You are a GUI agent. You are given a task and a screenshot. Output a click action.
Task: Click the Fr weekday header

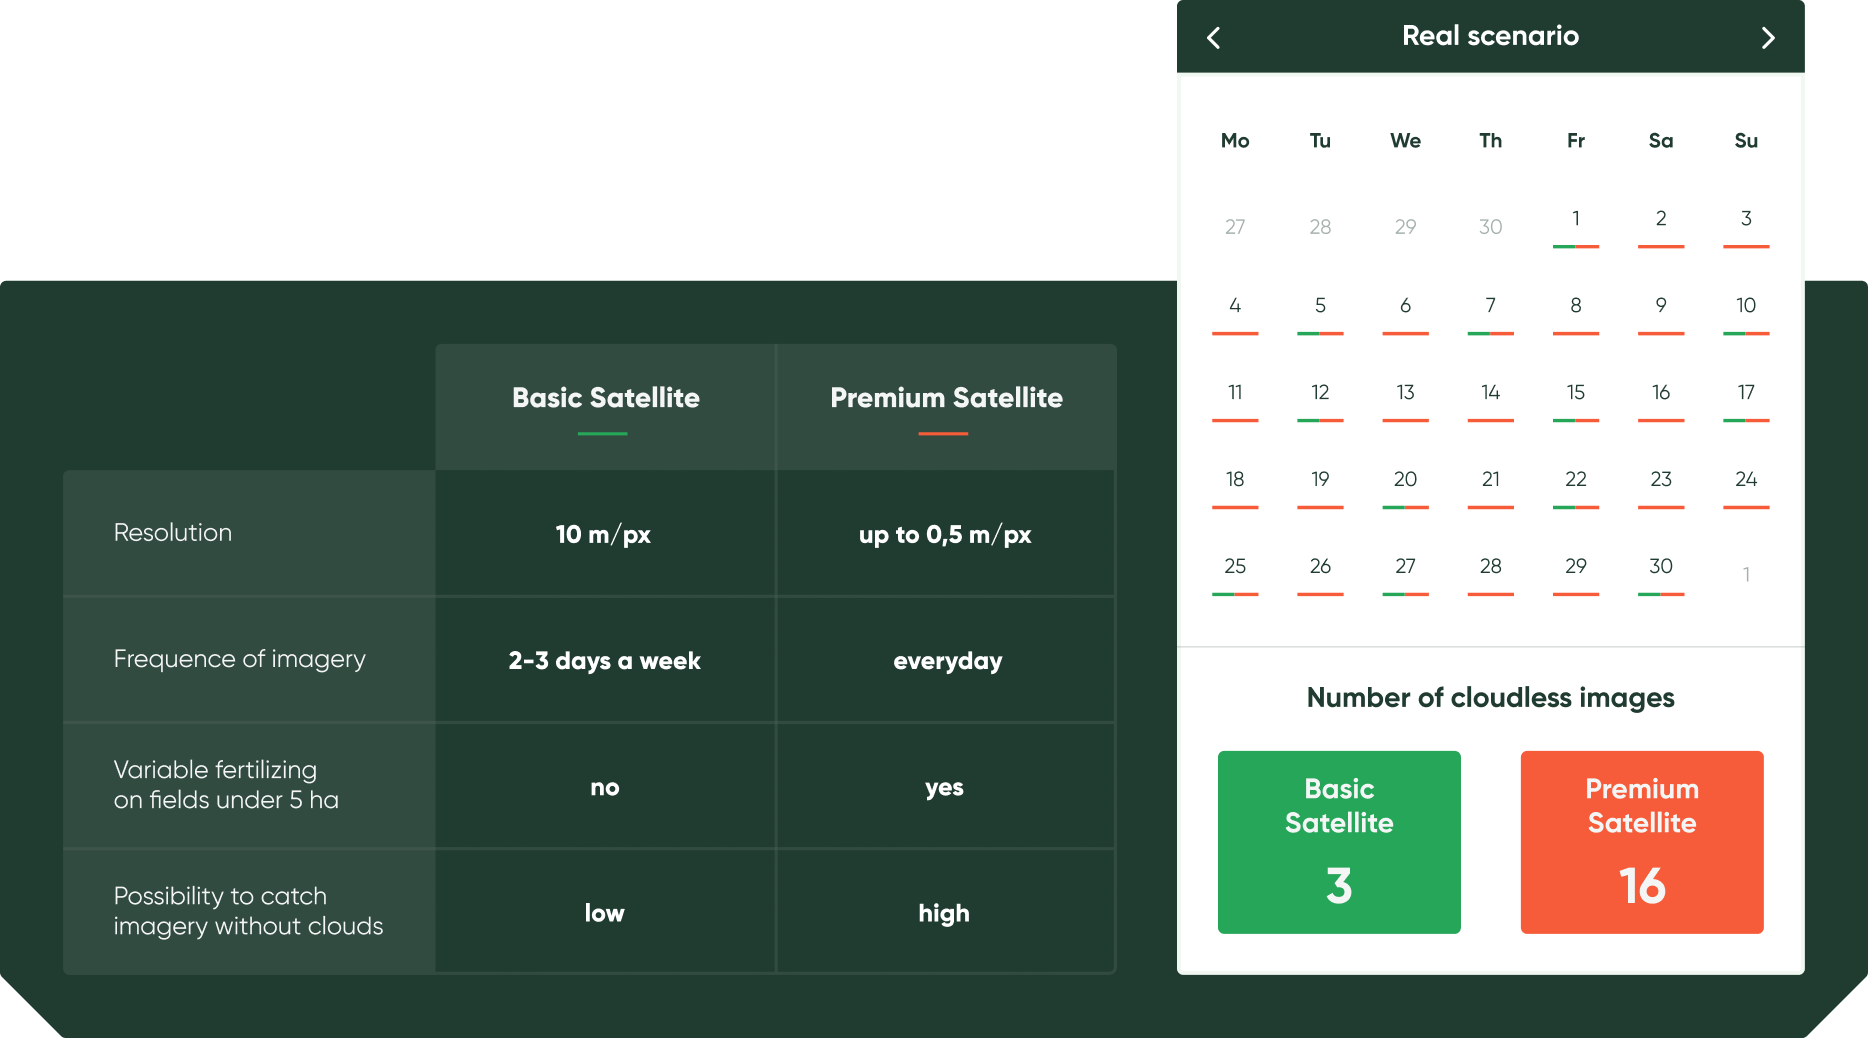tap(1576, 141)
